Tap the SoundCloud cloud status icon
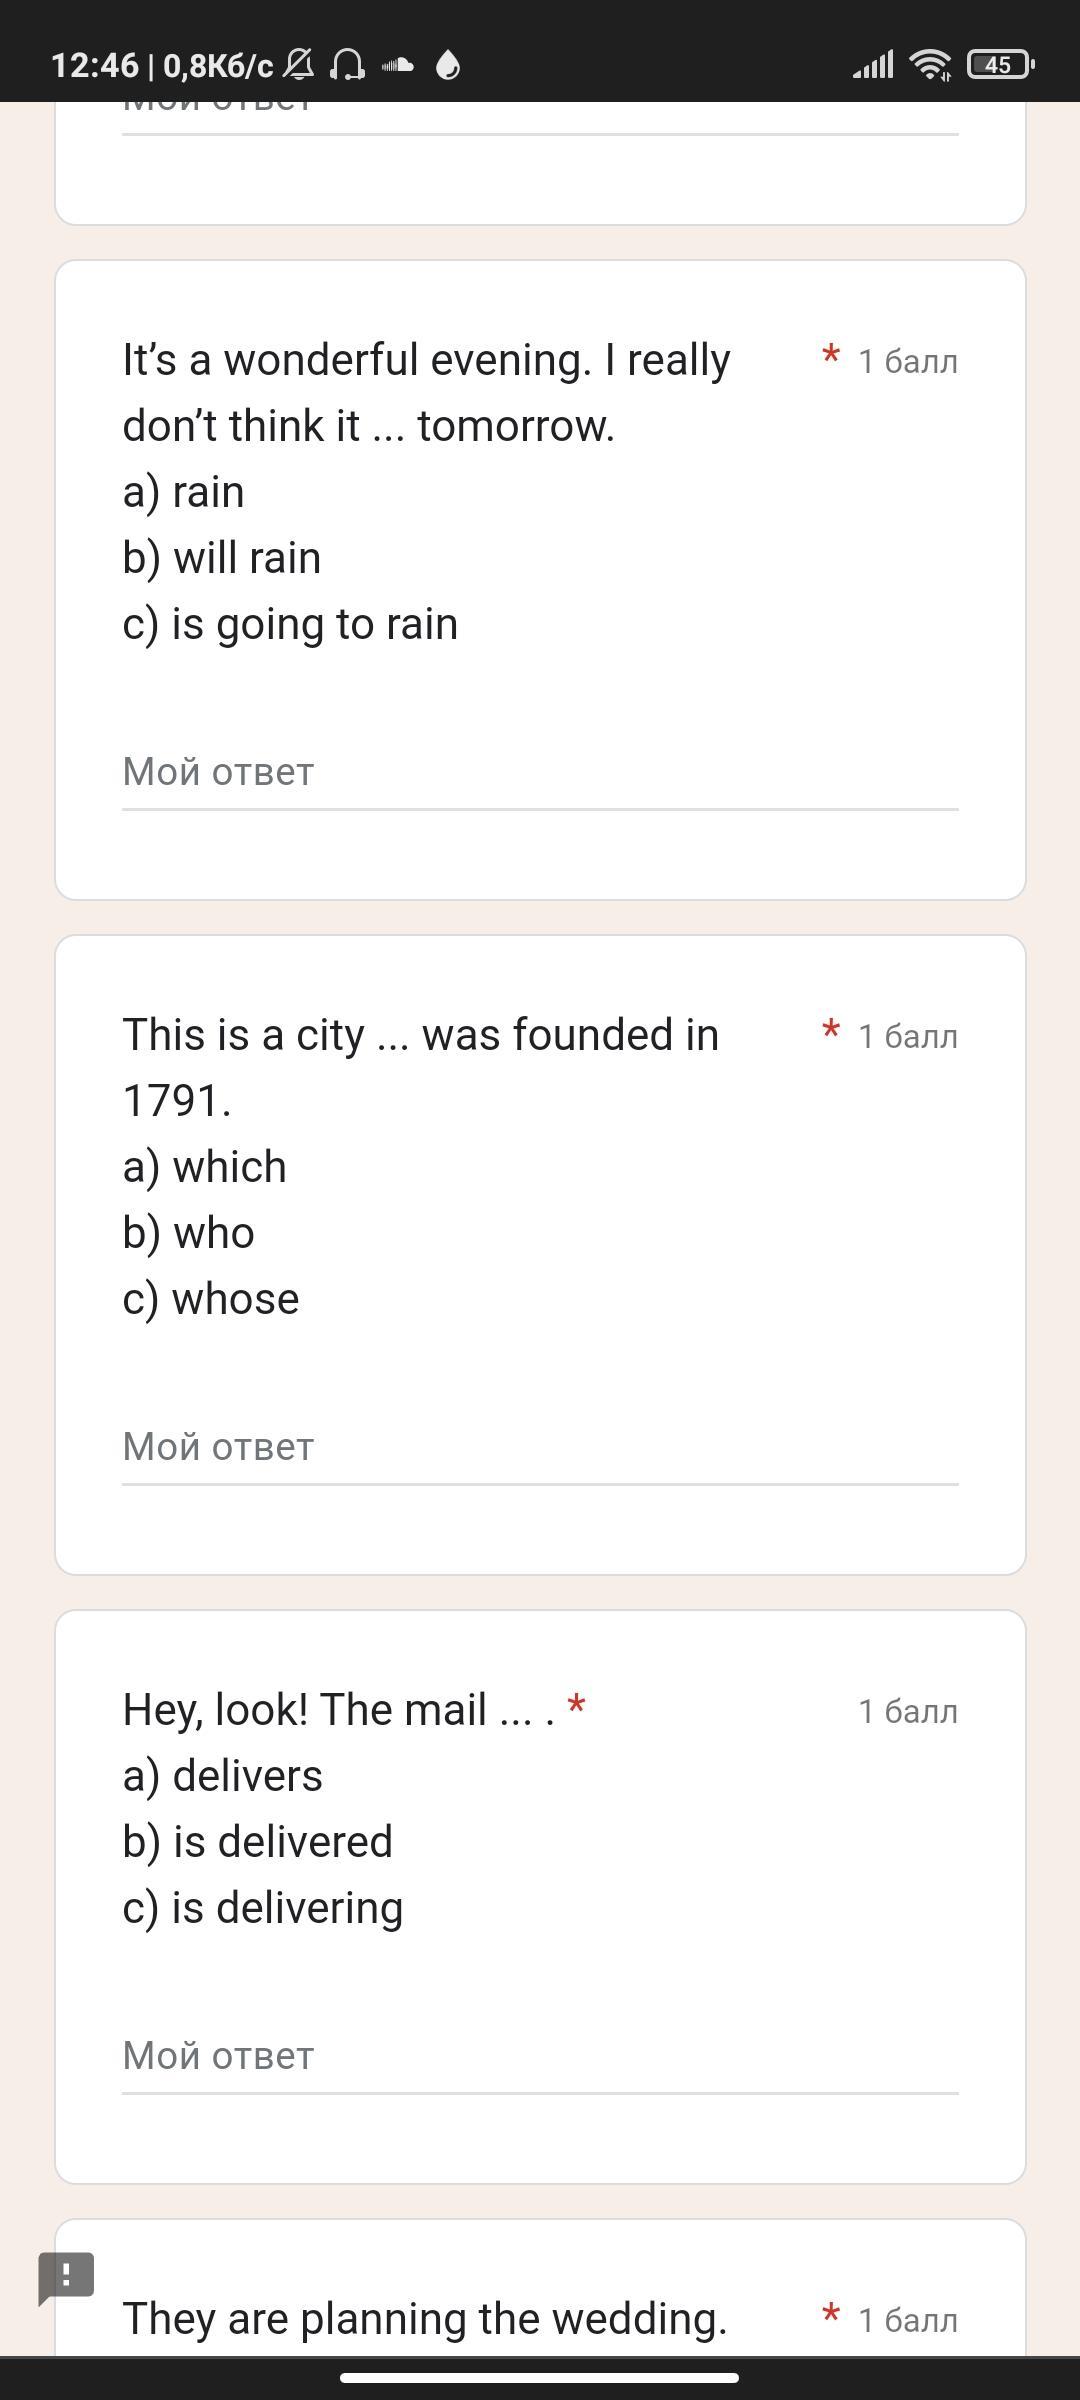Screen dimensions: 1080x2400 coord(398,65)
